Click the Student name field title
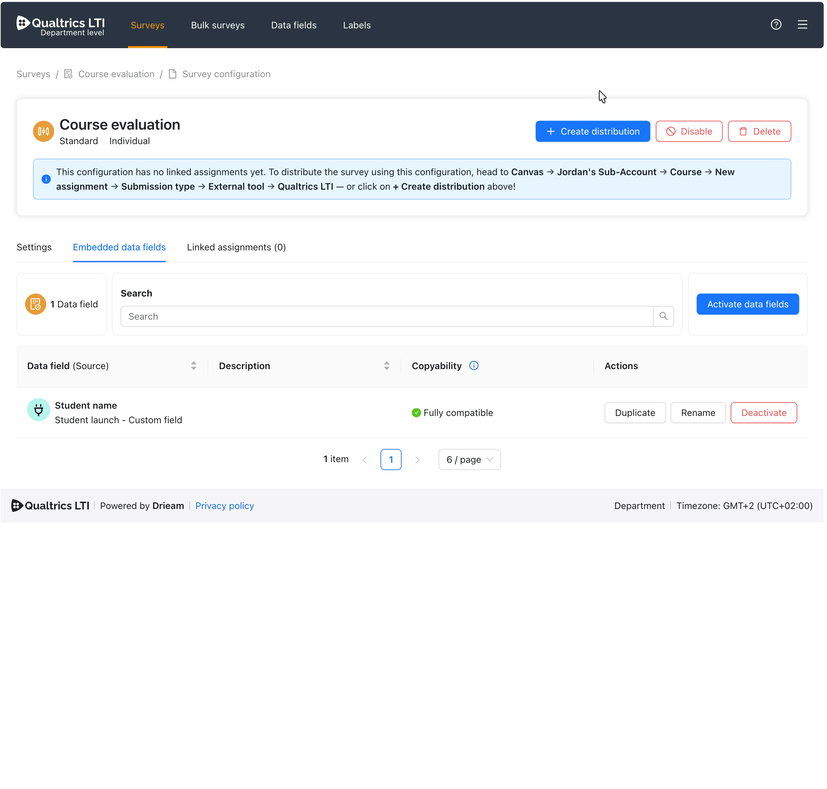This screenshot has height=789, width=827. 86,406
